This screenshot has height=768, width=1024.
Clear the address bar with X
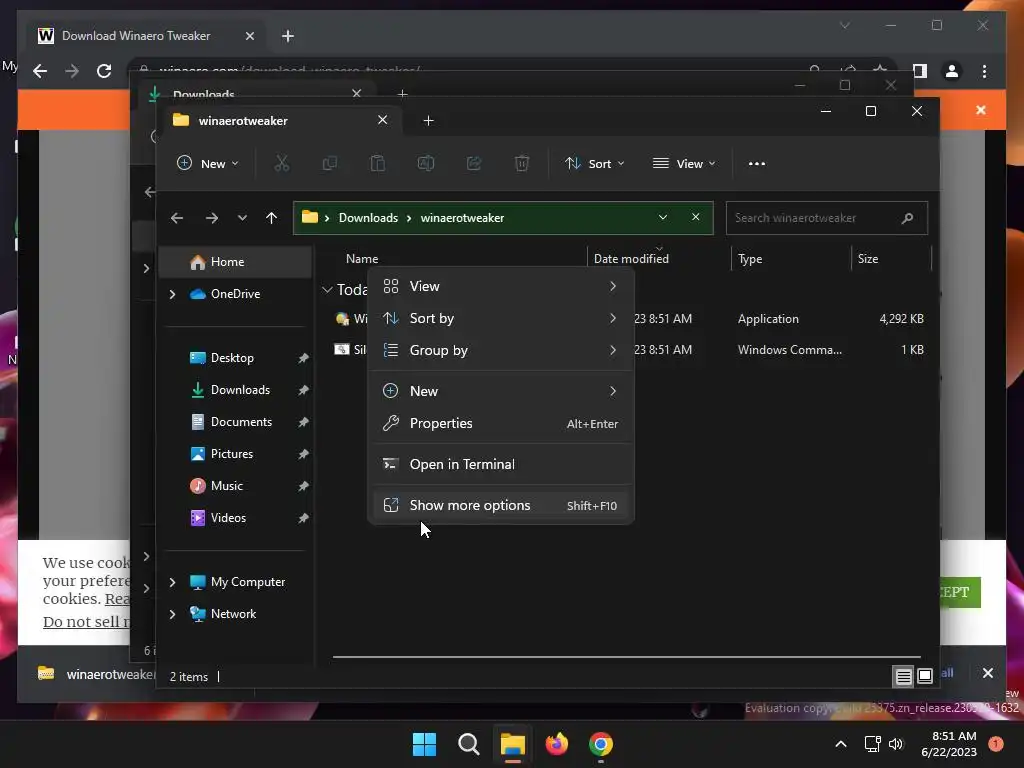(696, 217)
